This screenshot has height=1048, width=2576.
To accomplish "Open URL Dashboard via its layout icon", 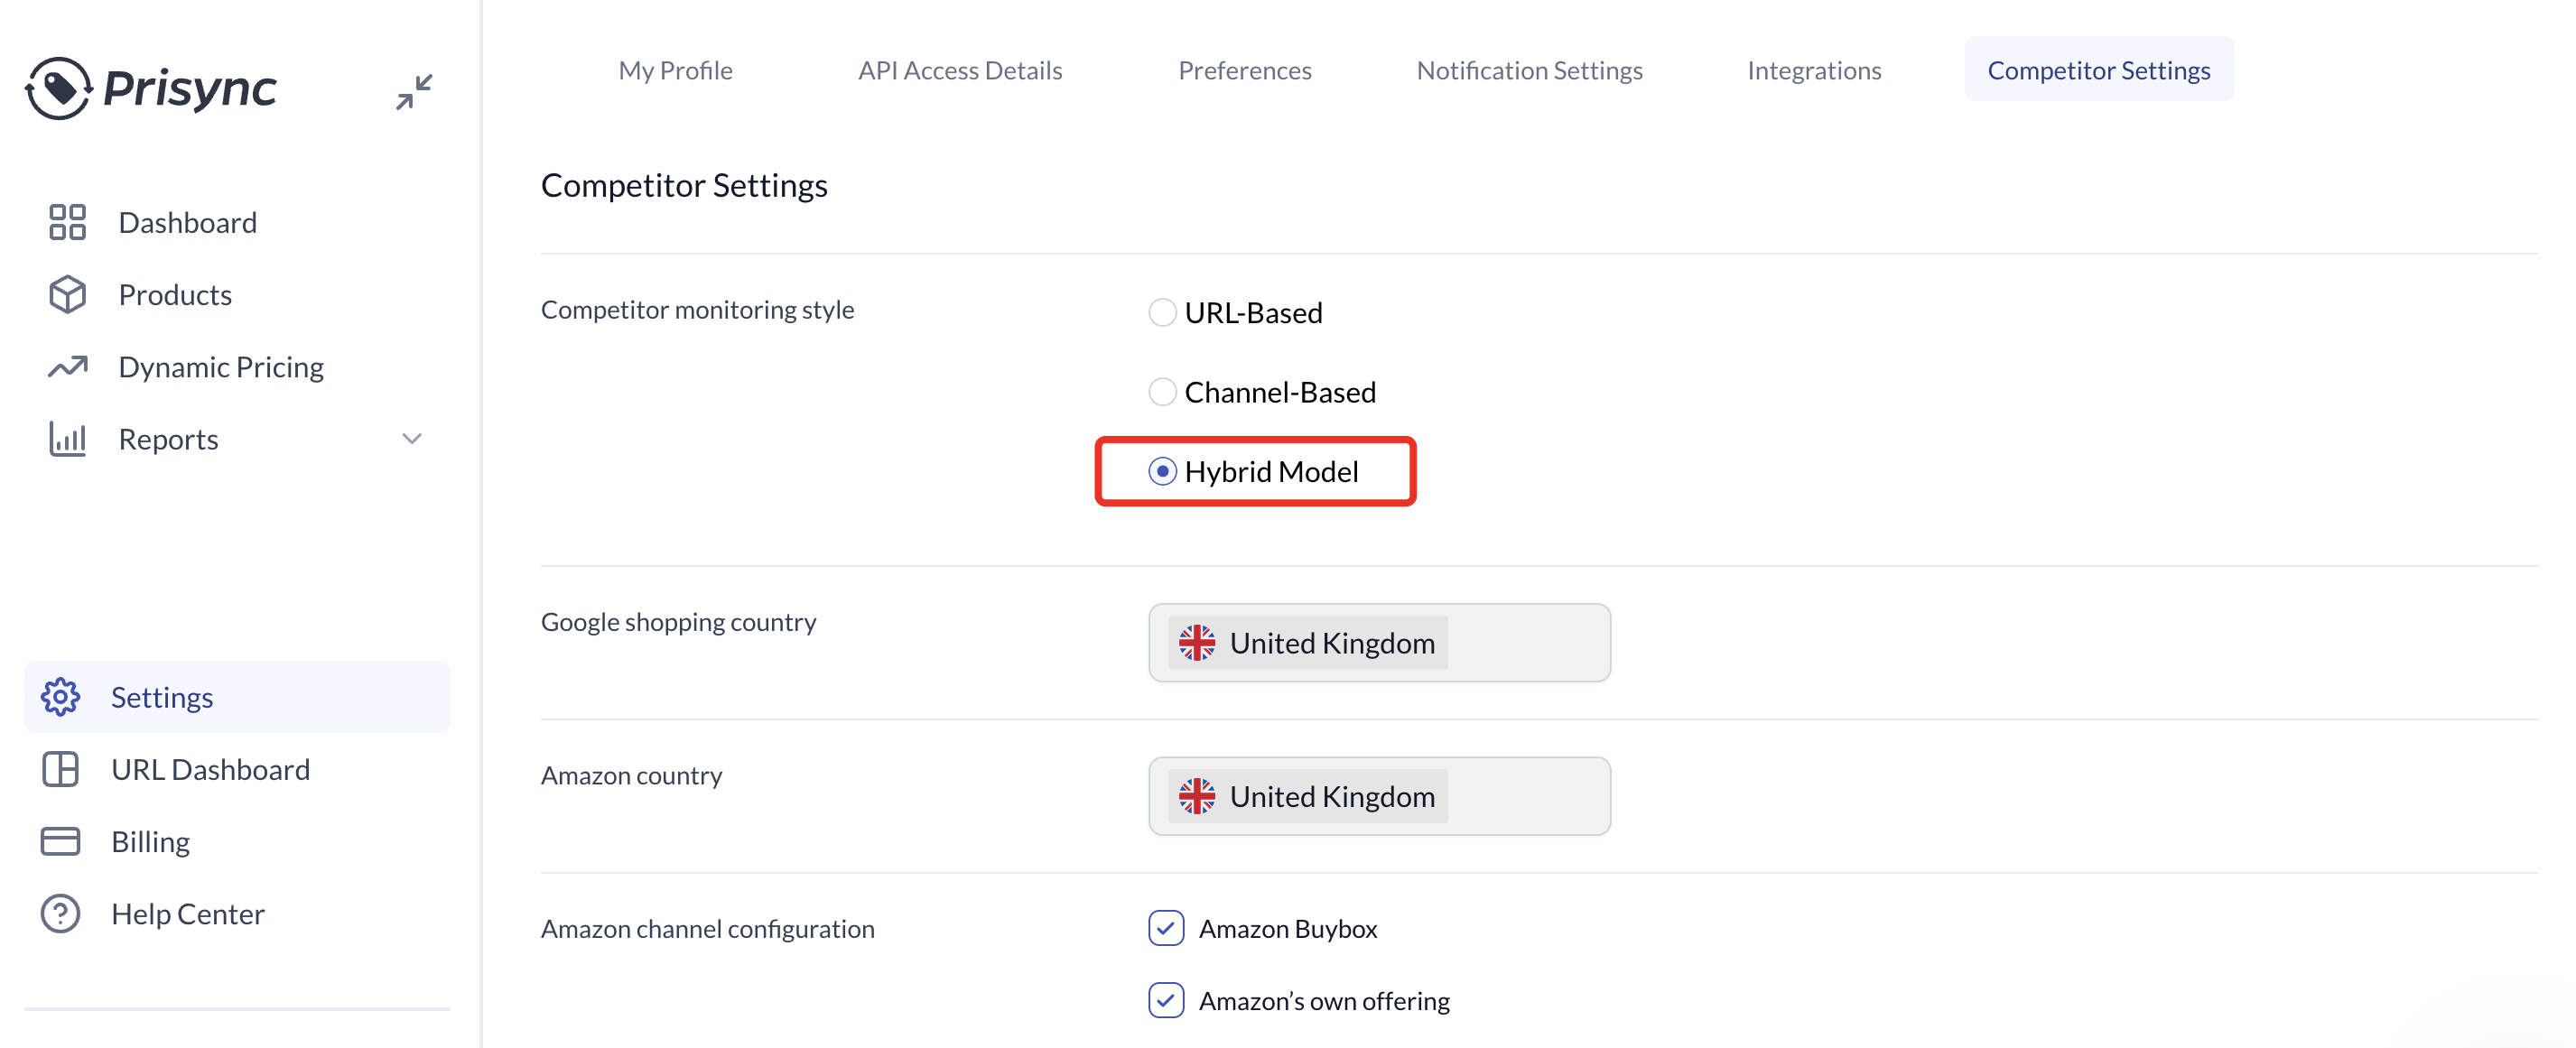I will click(60, 769).
